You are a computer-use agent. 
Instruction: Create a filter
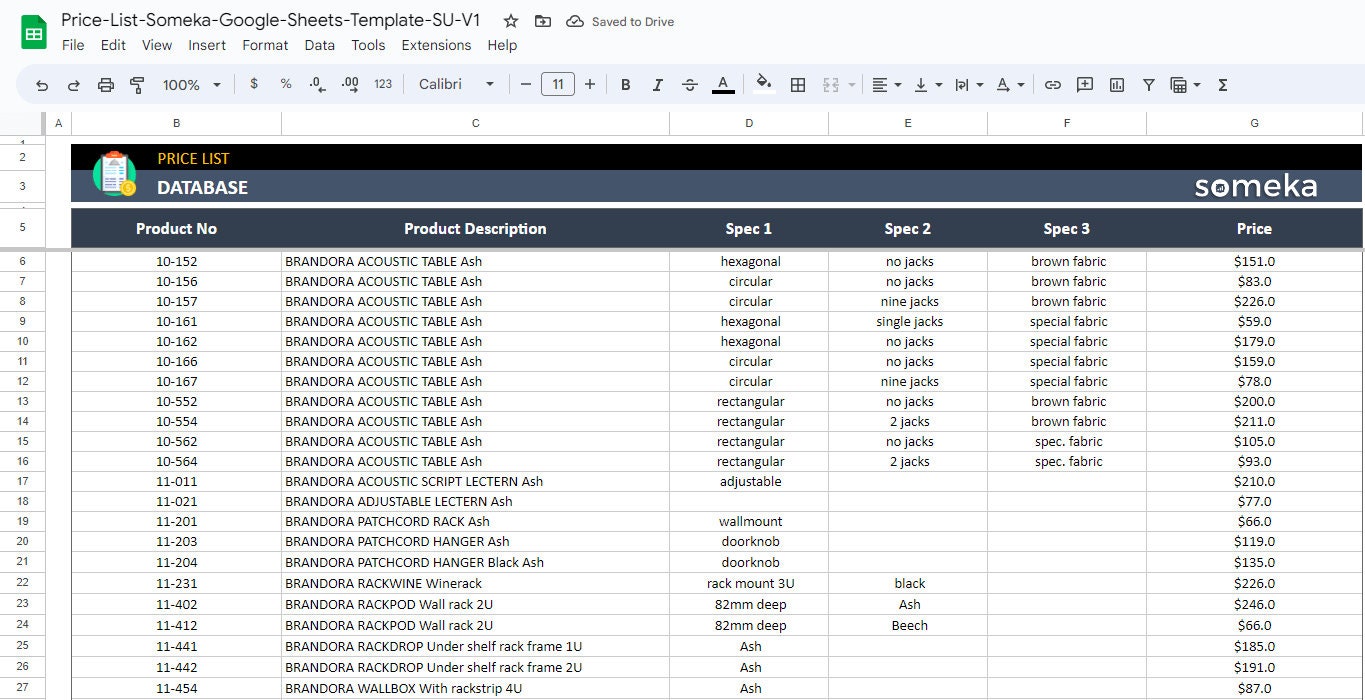(x=1148, y=84)
